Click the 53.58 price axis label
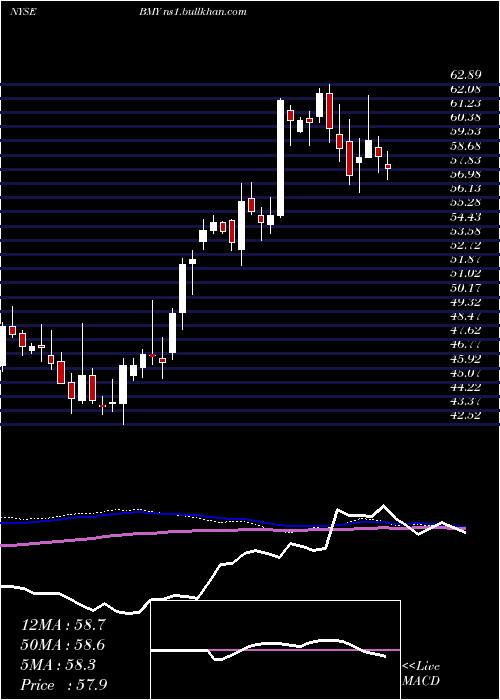 (465, 231)
